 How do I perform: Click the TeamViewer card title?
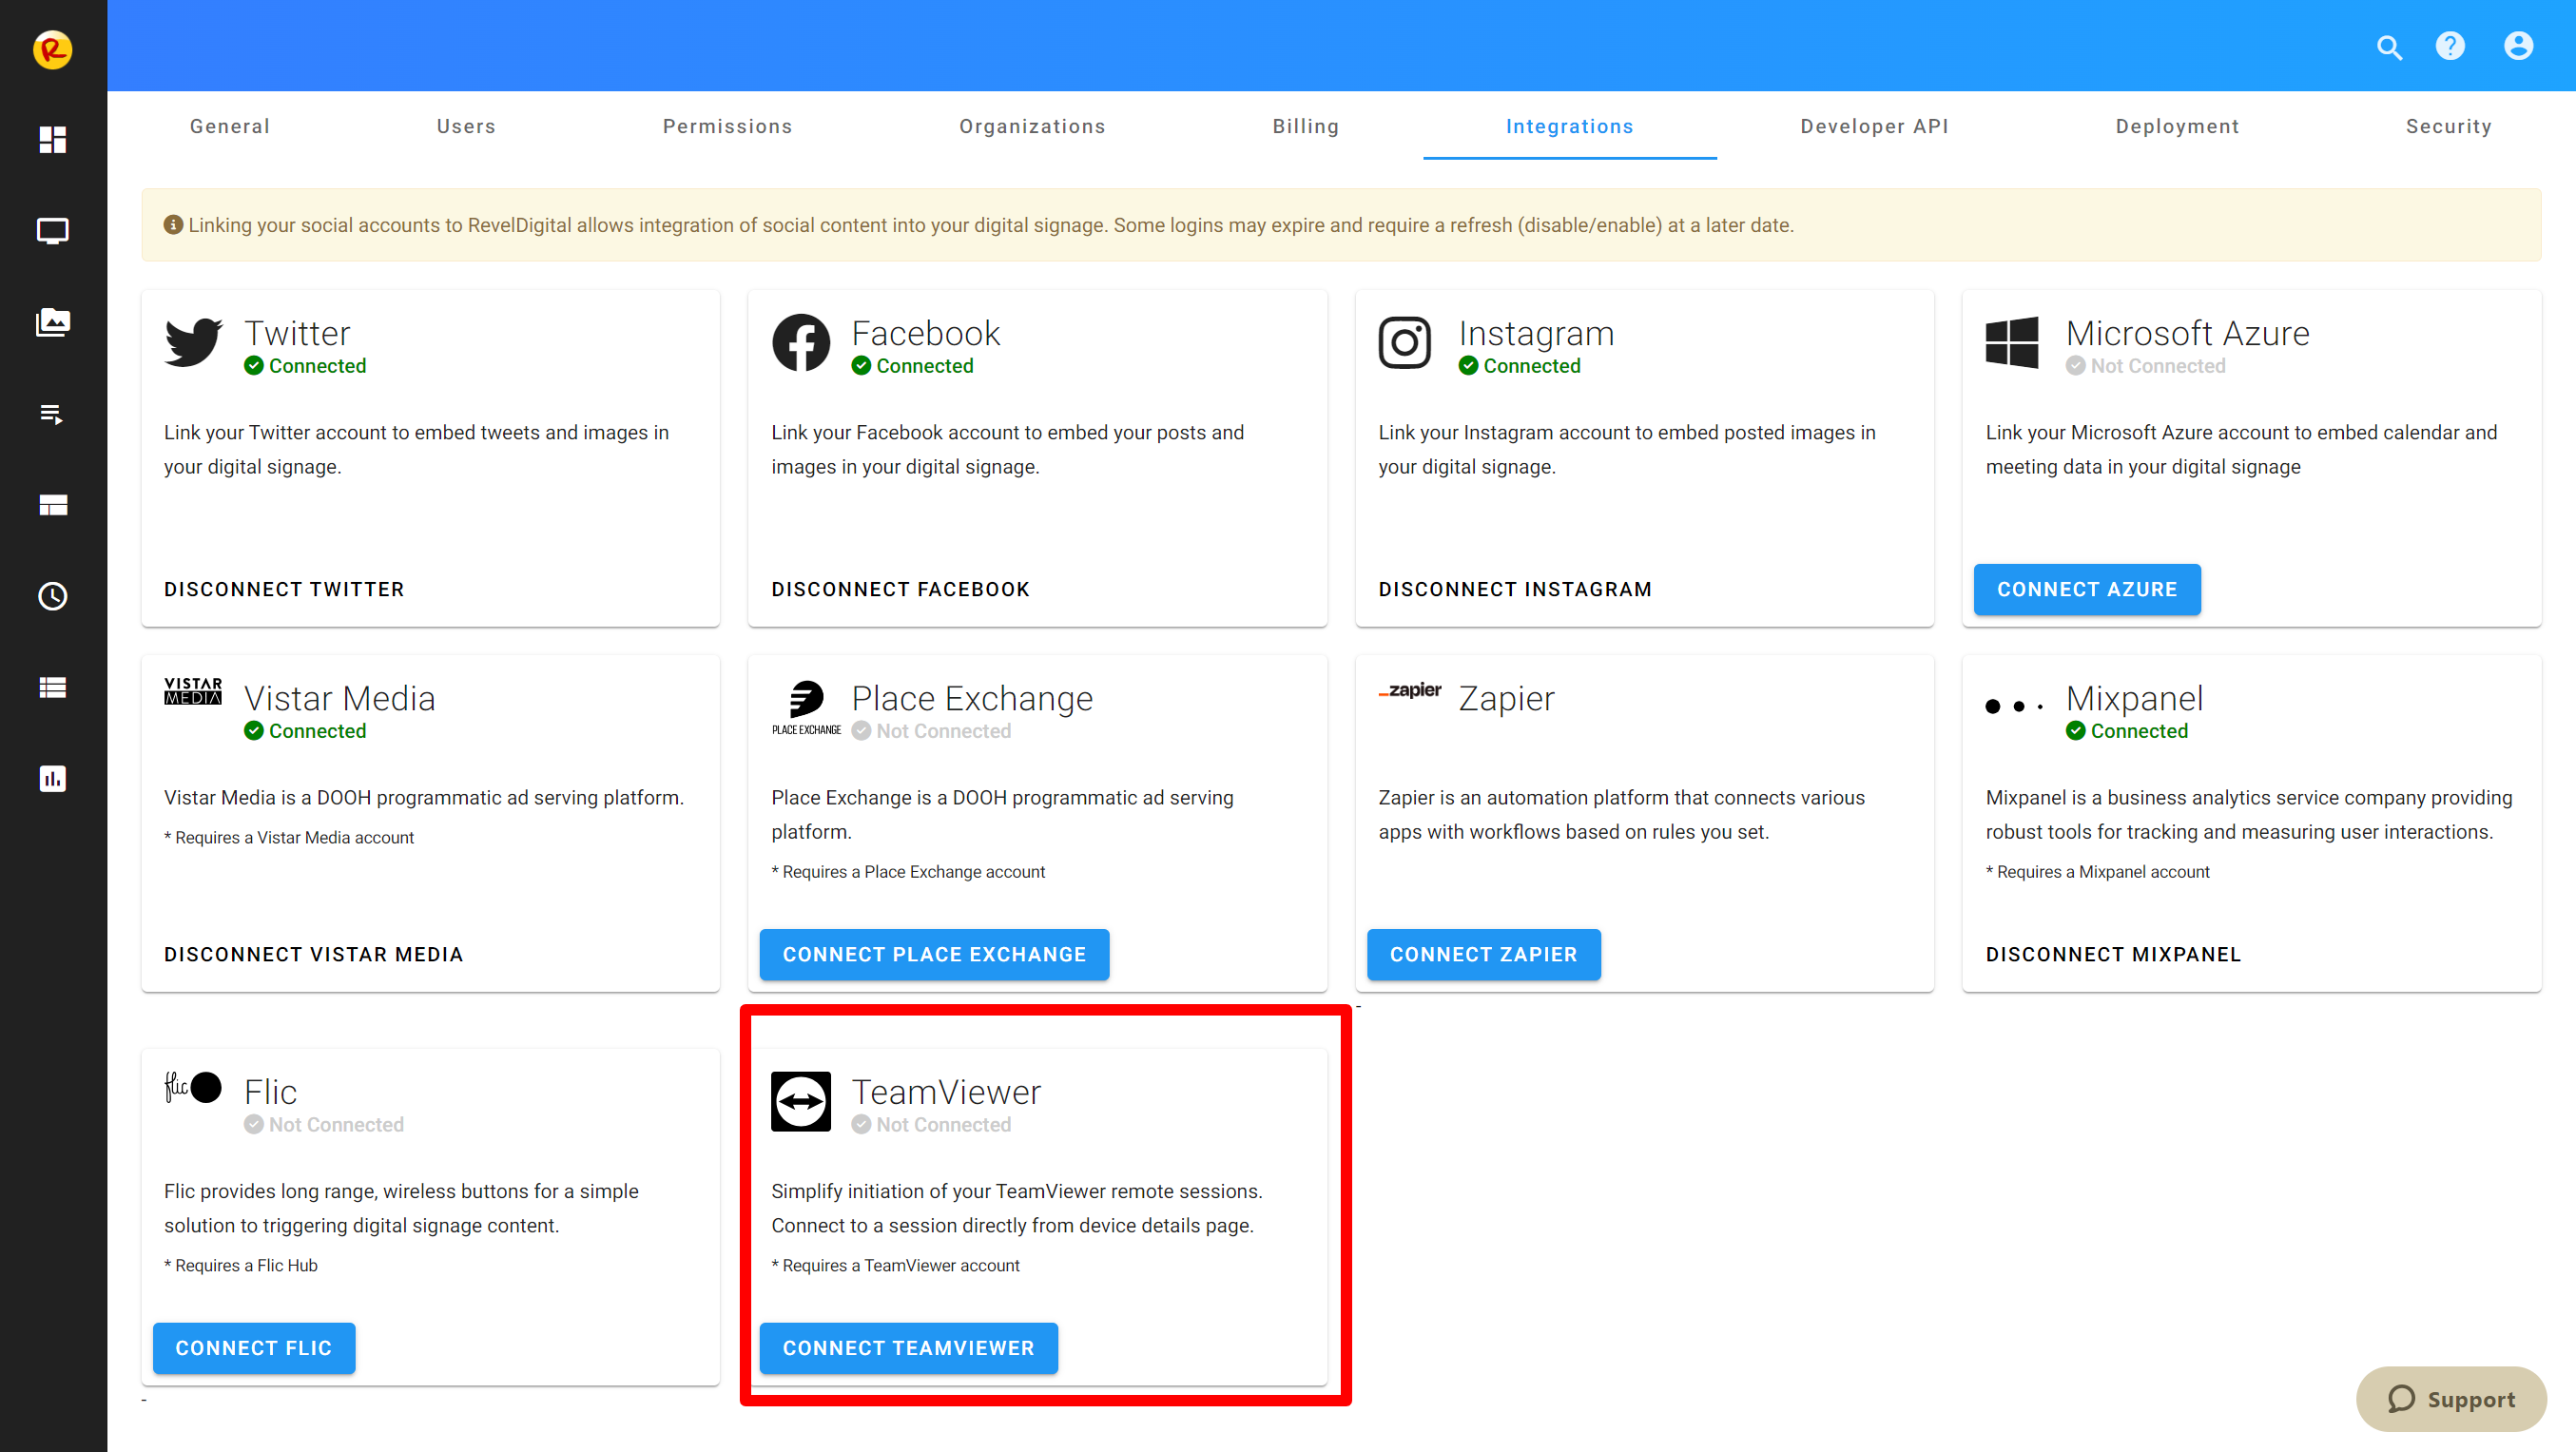[945, 1091]
